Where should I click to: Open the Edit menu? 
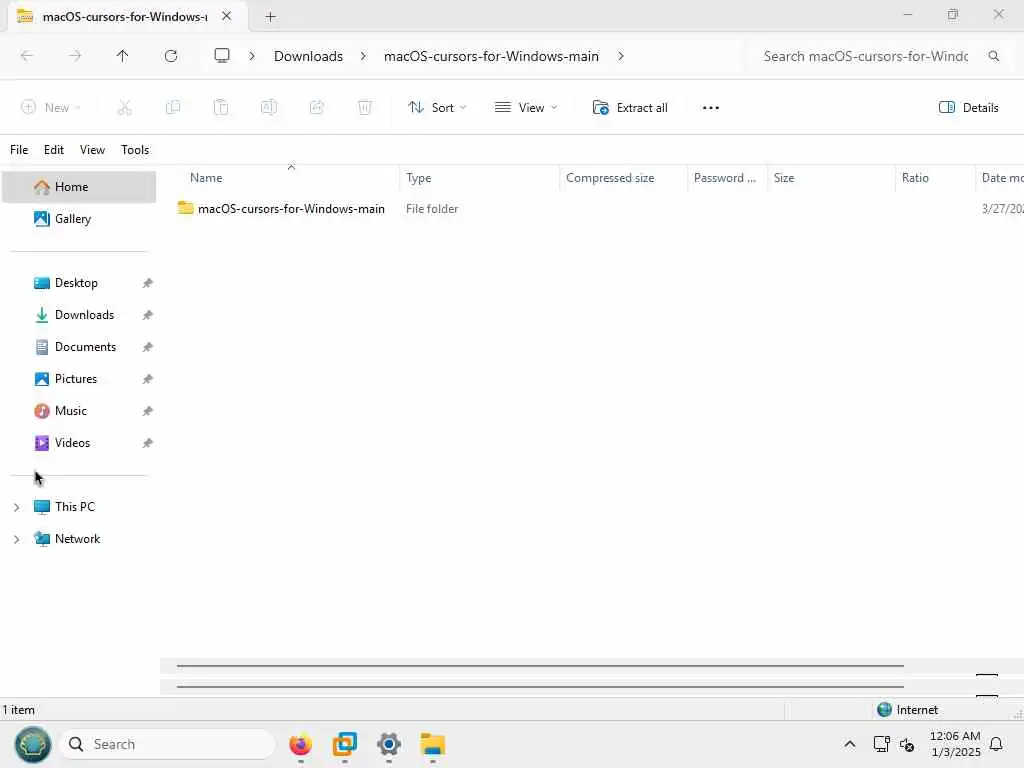pos(54,150)
